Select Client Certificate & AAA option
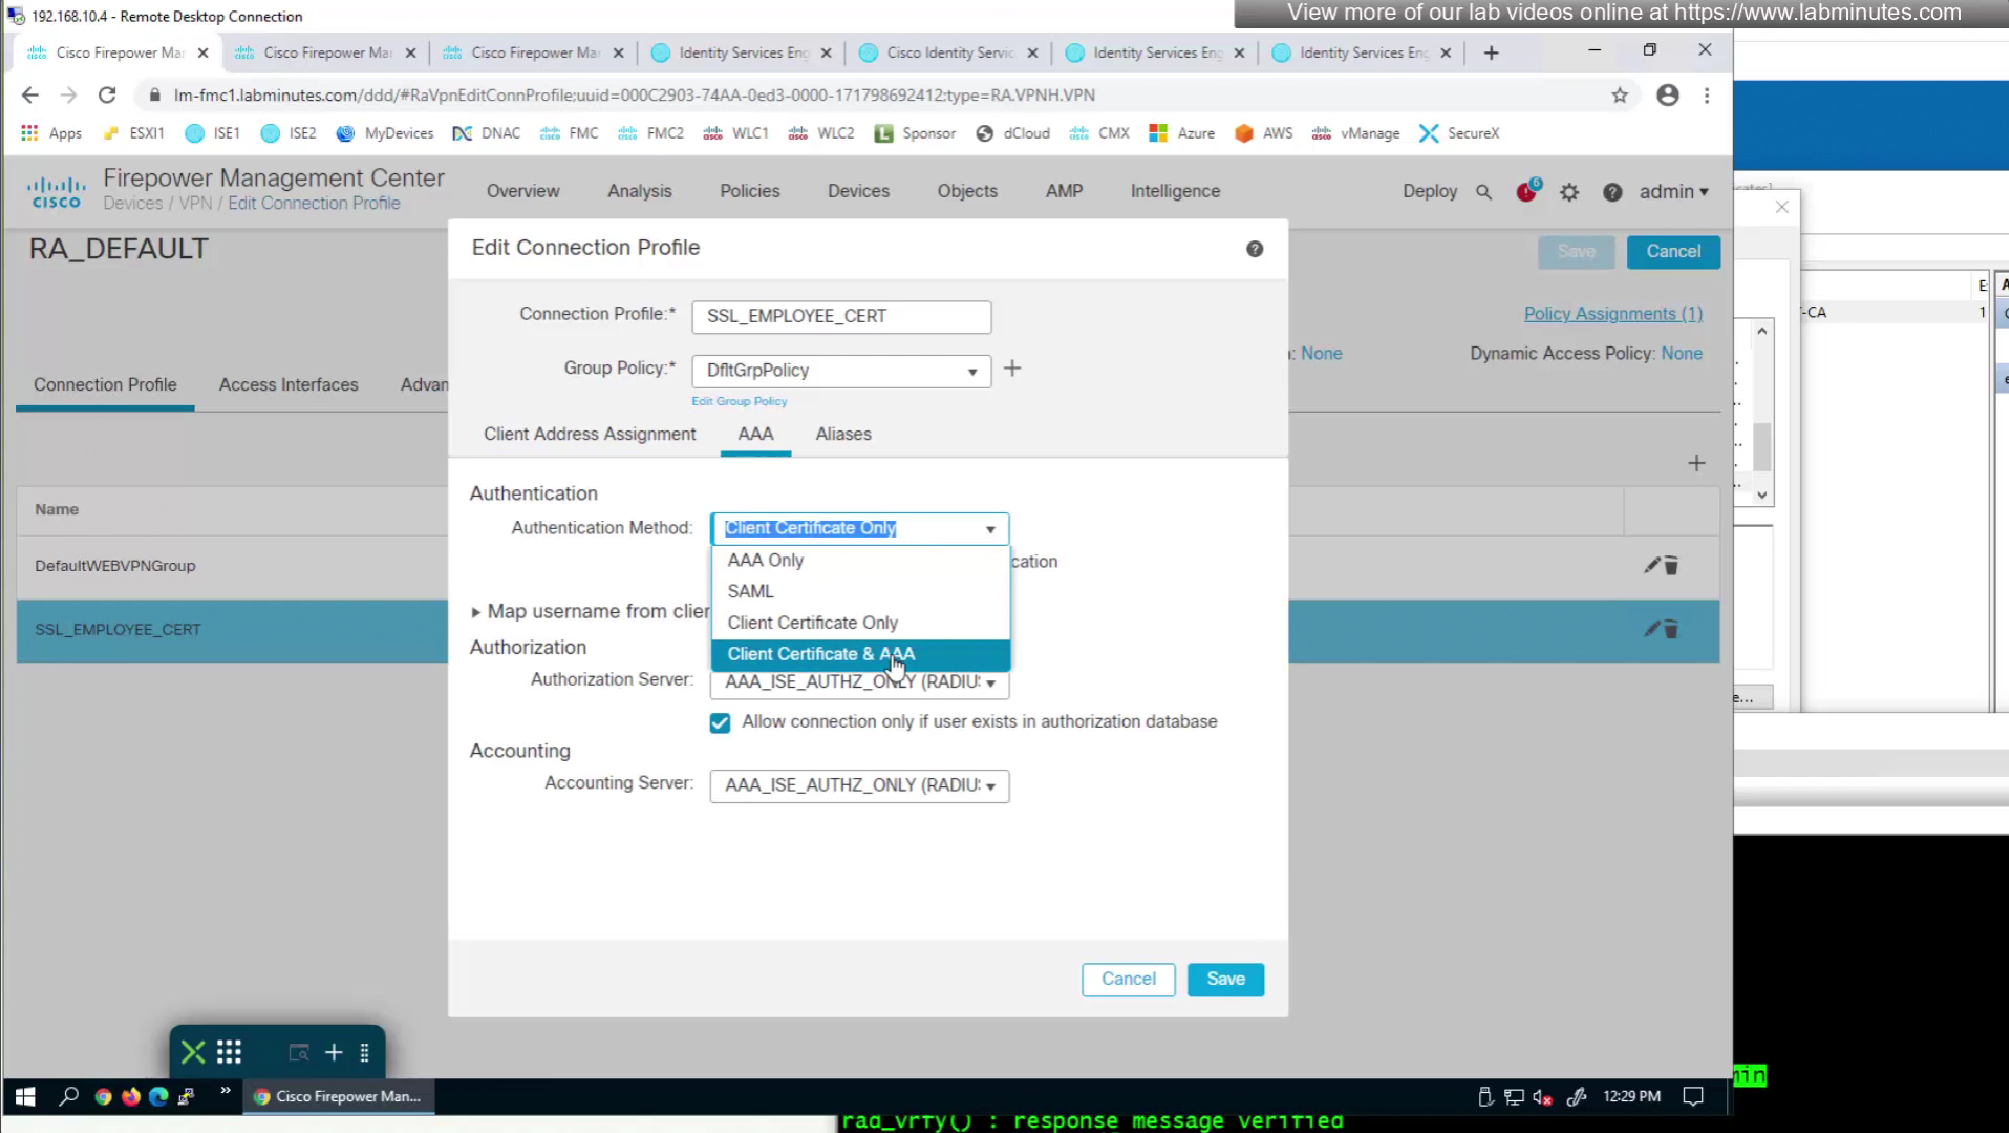Image resolution: width=2009 pixels, height=1133 pixels. 821,654
